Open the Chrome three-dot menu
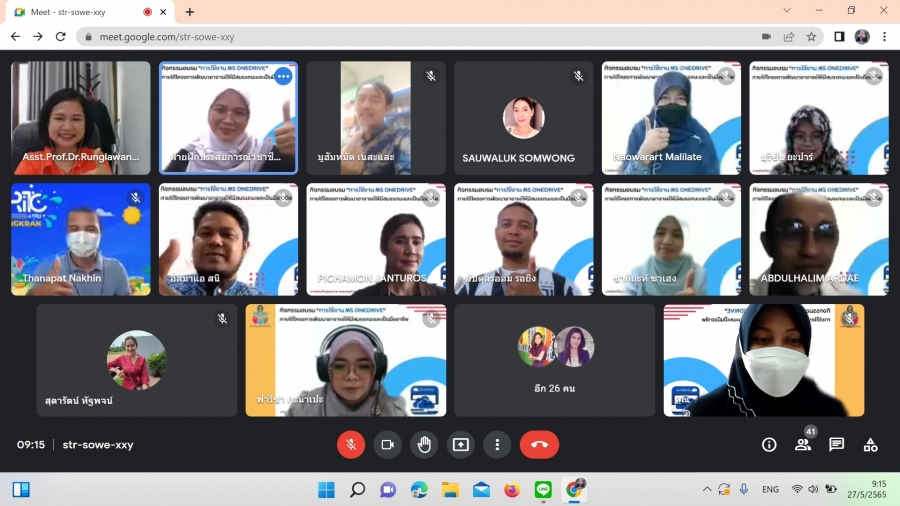 [x=884, y=36]
